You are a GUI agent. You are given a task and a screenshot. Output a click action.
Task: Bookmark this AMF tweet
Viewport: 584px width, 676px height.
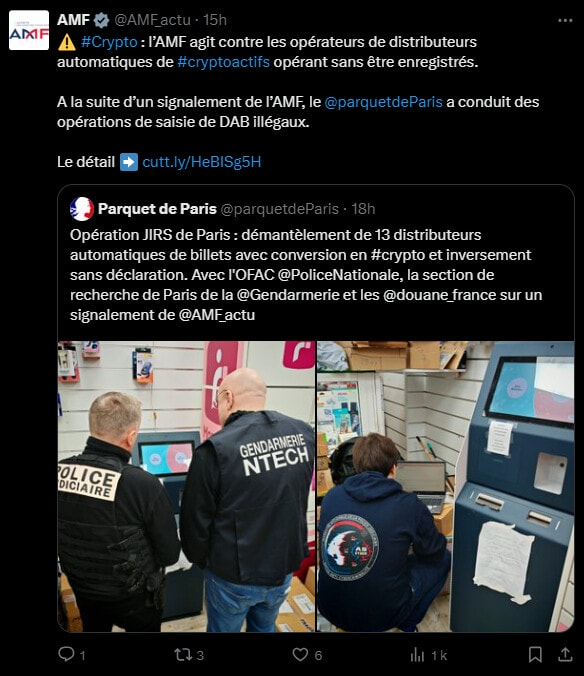coord(535,654)
